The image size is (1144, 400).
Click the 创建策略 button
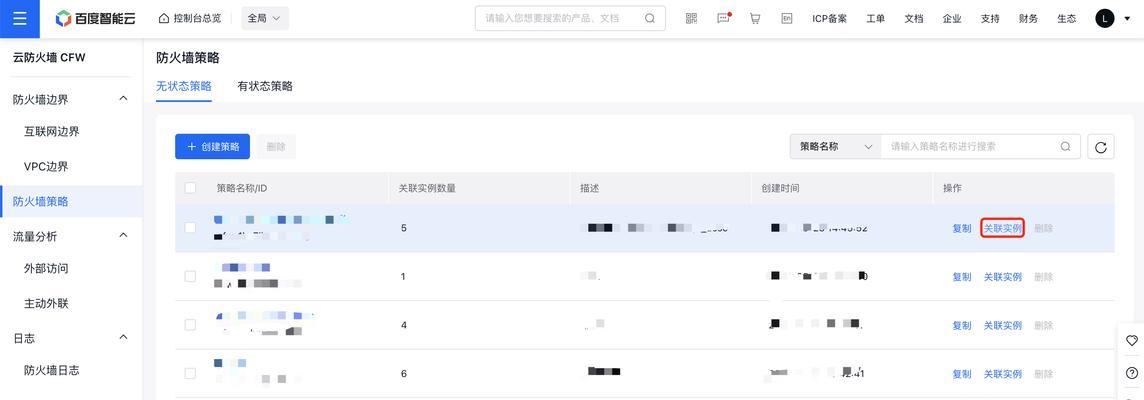click(x=212, y=147)
